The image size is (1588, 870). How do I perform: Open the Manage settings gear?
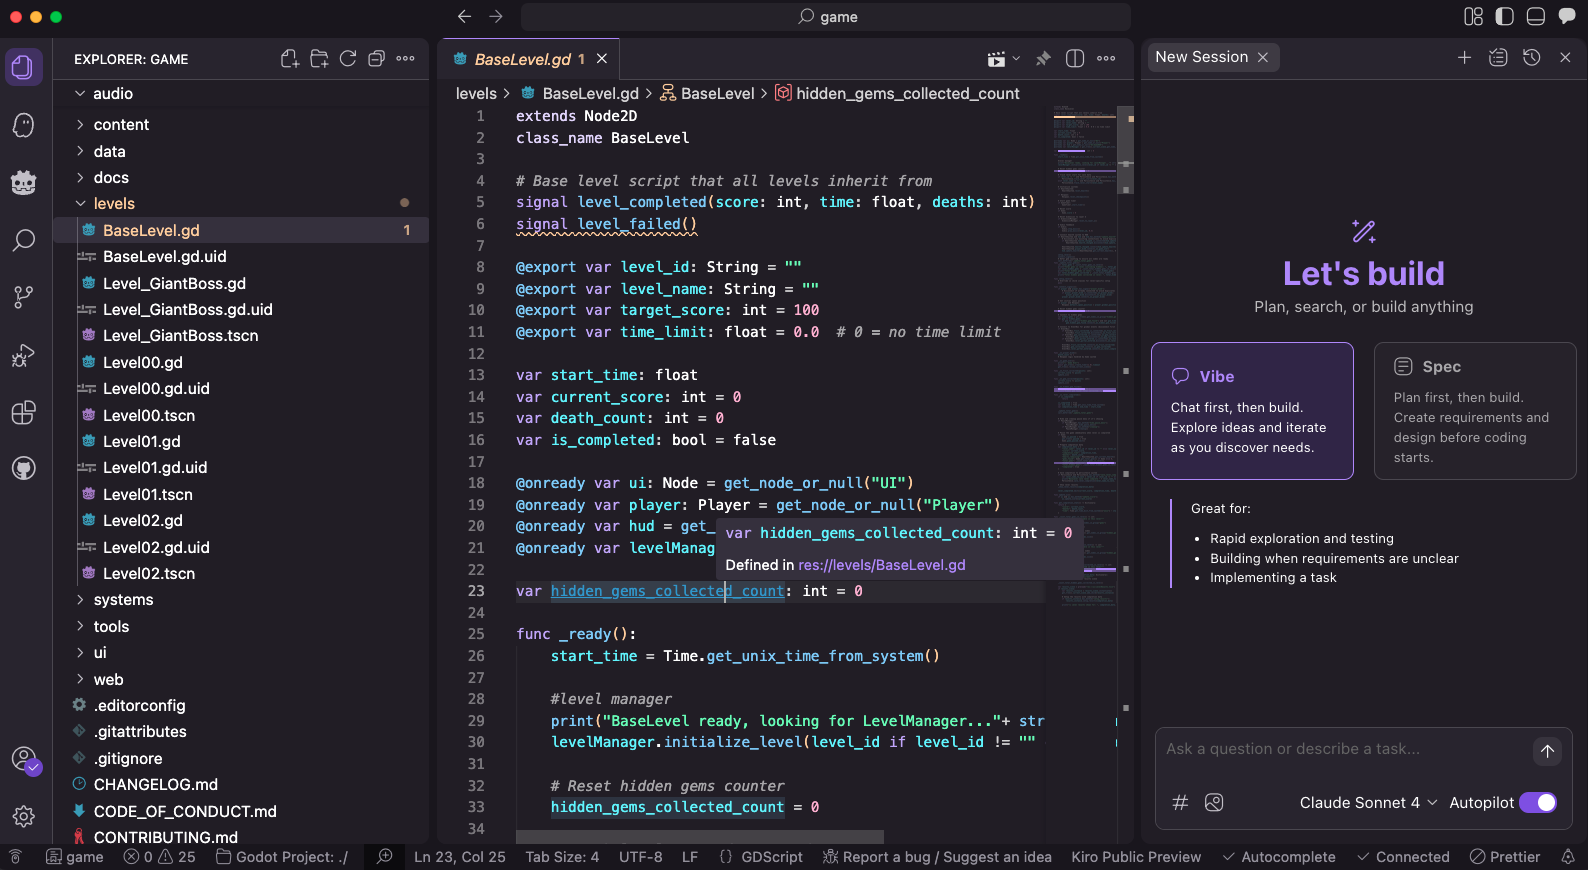24,817
